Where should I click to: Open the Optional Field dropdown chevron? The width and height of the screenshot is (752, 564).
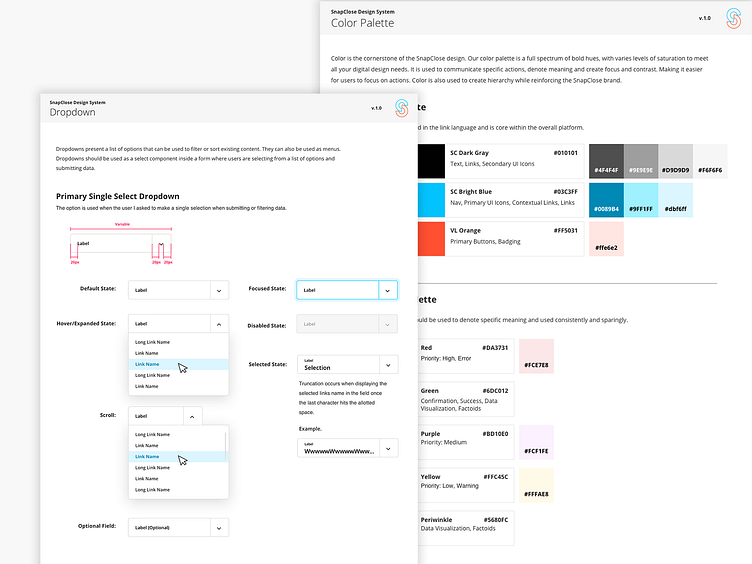point(219,528)
